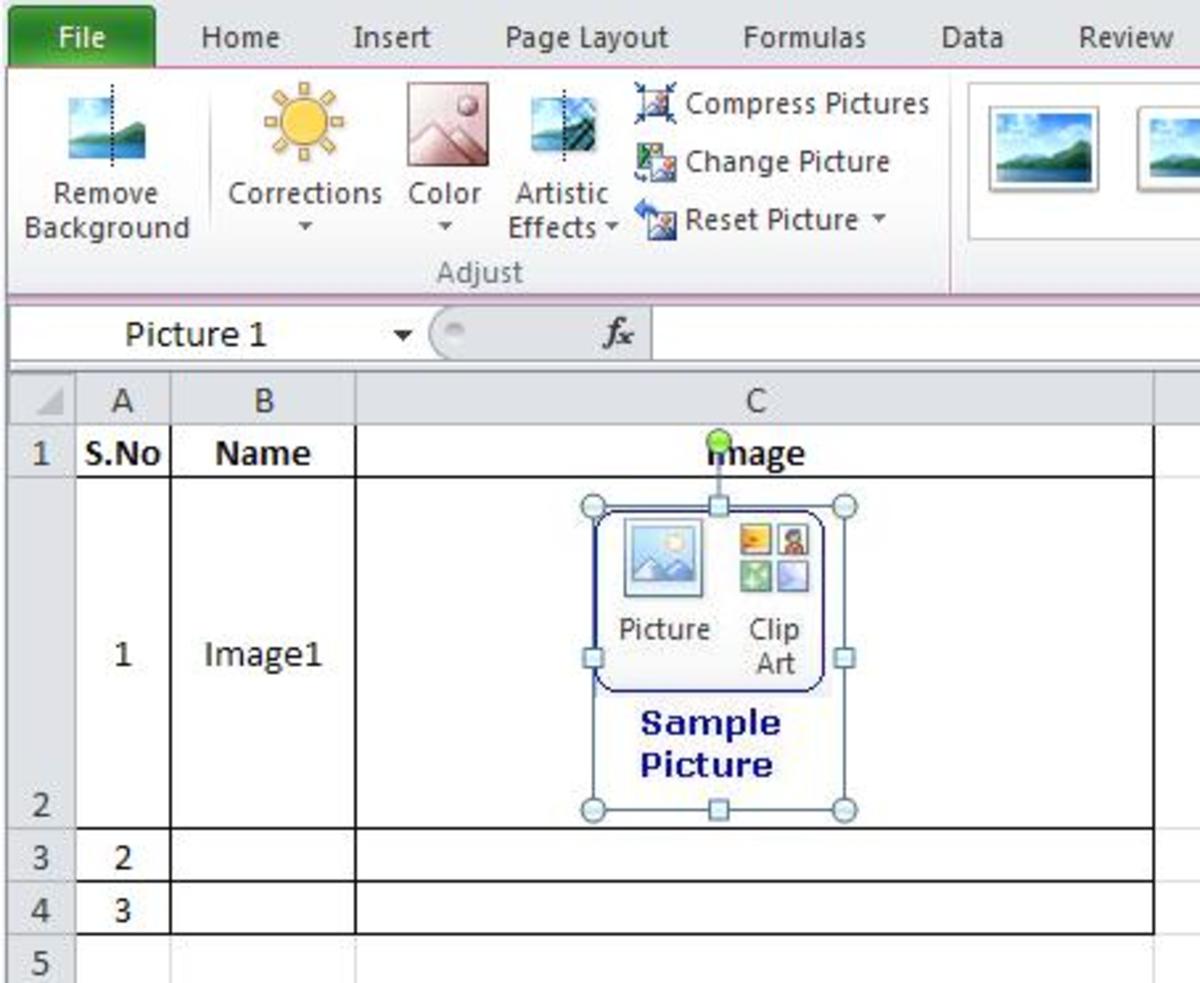Select the Data ribbon tab

click(972, 37)
